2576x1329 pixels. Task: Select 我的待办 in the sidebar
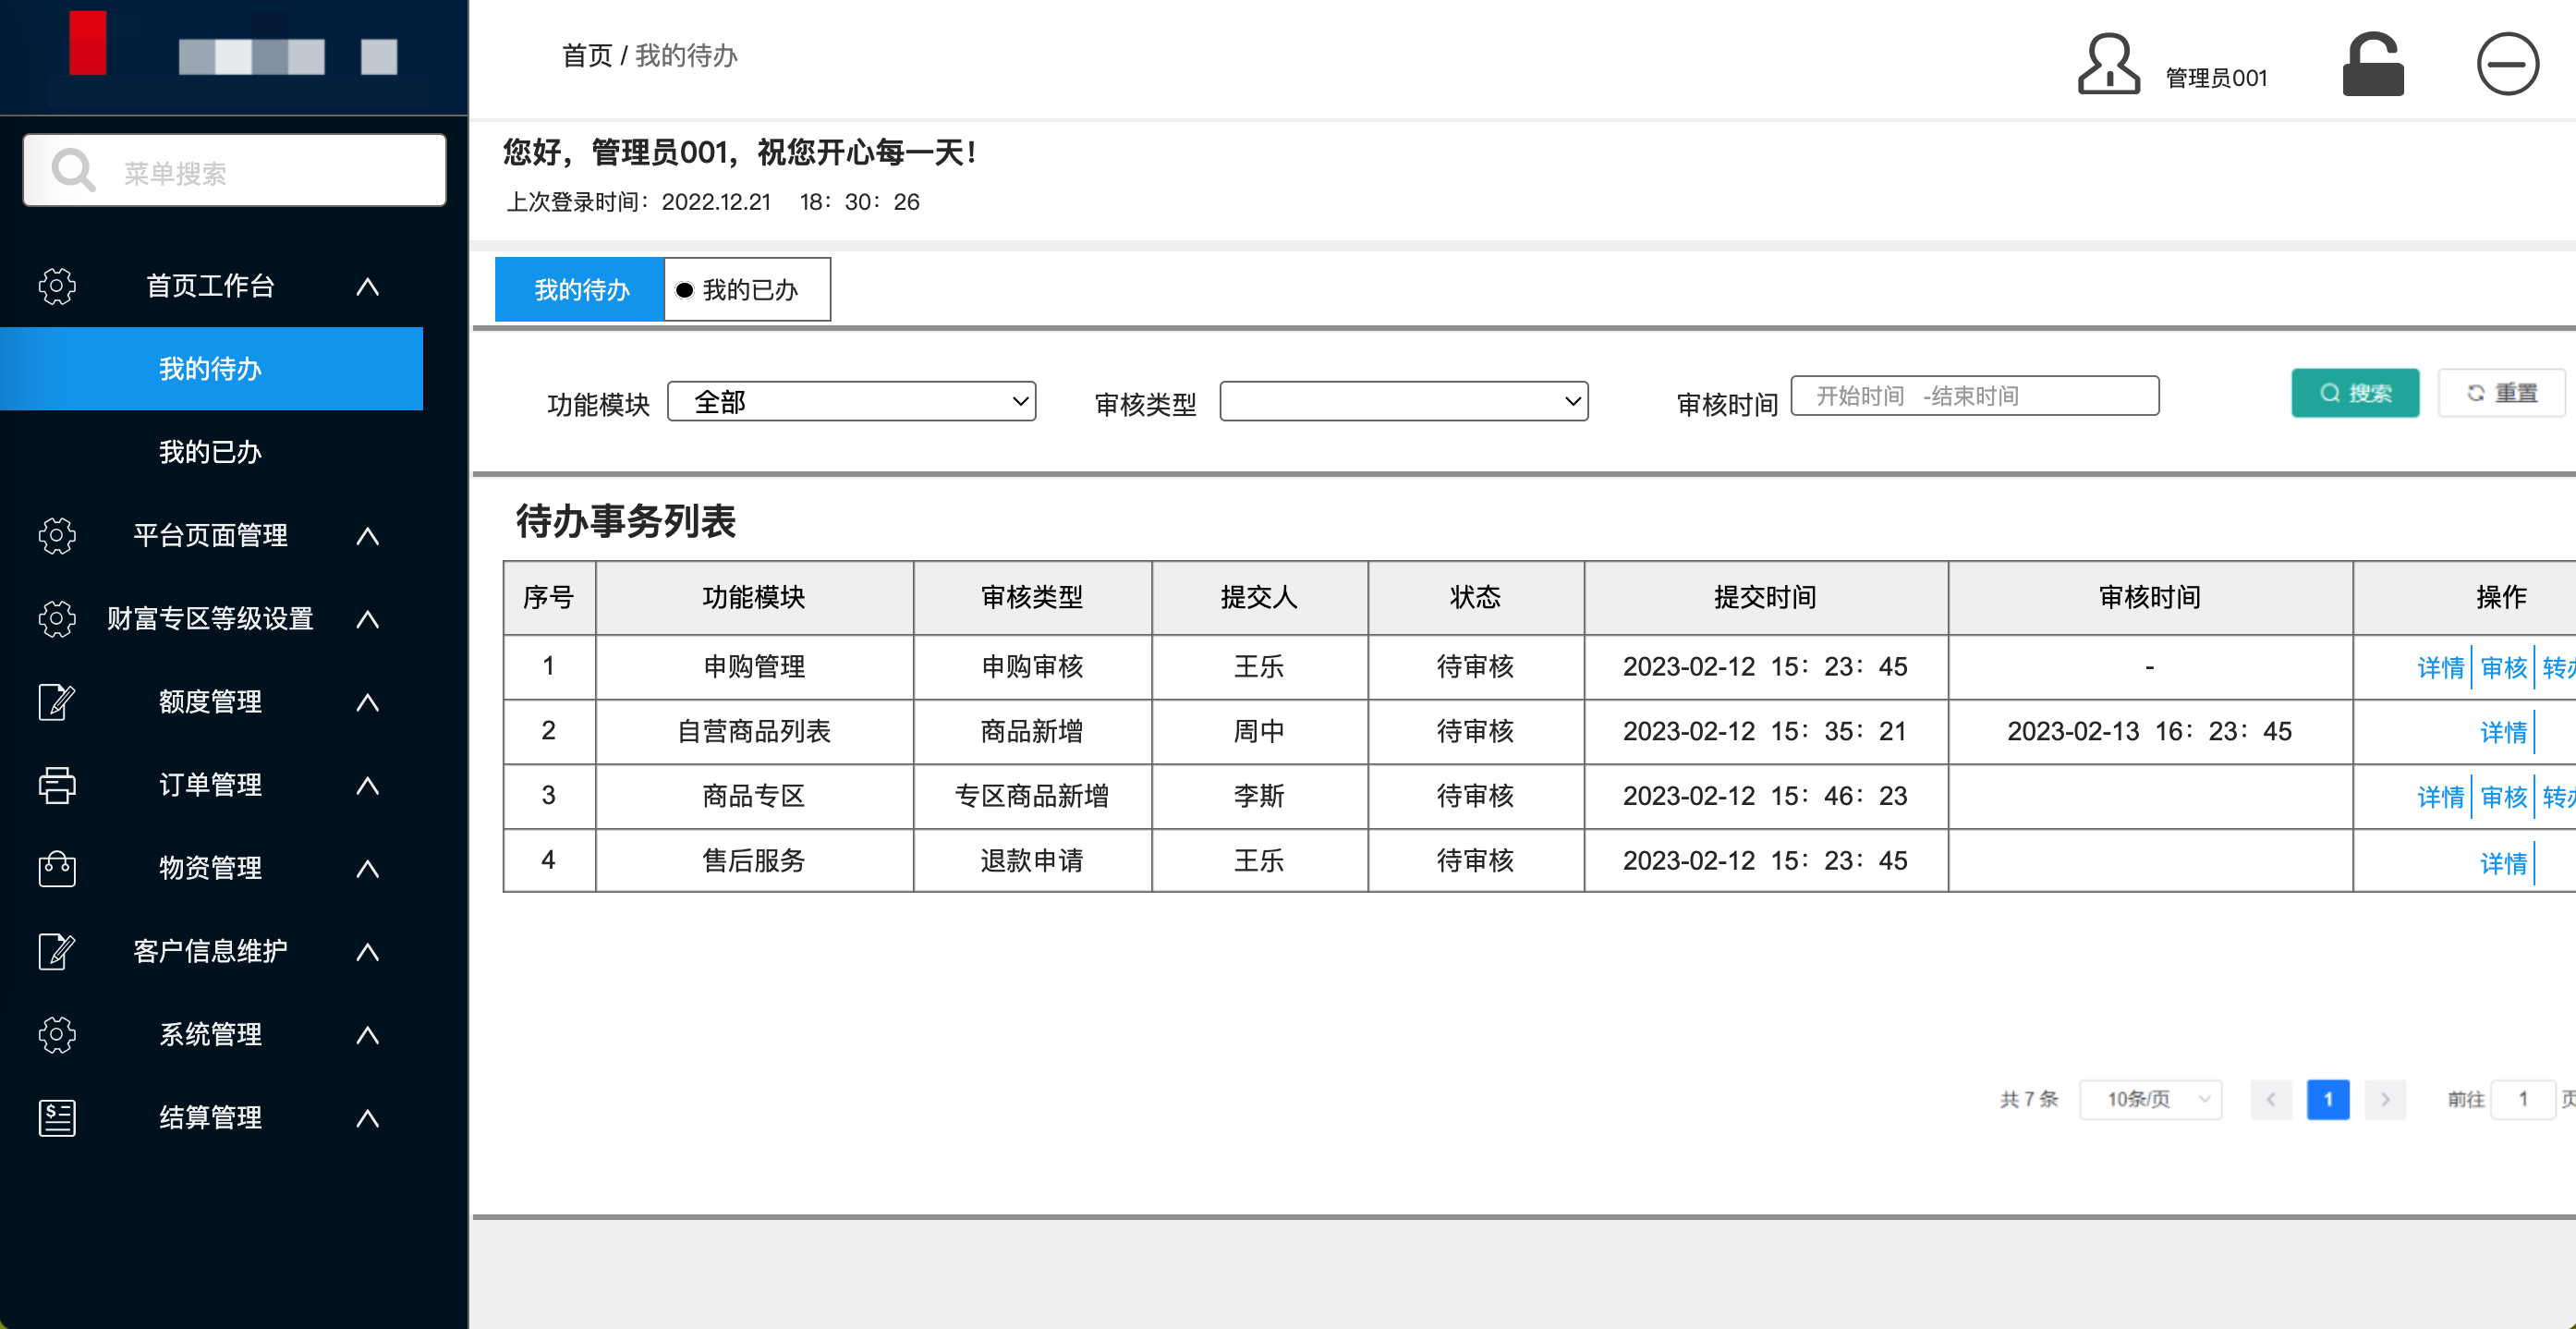[x=211, y=368]
